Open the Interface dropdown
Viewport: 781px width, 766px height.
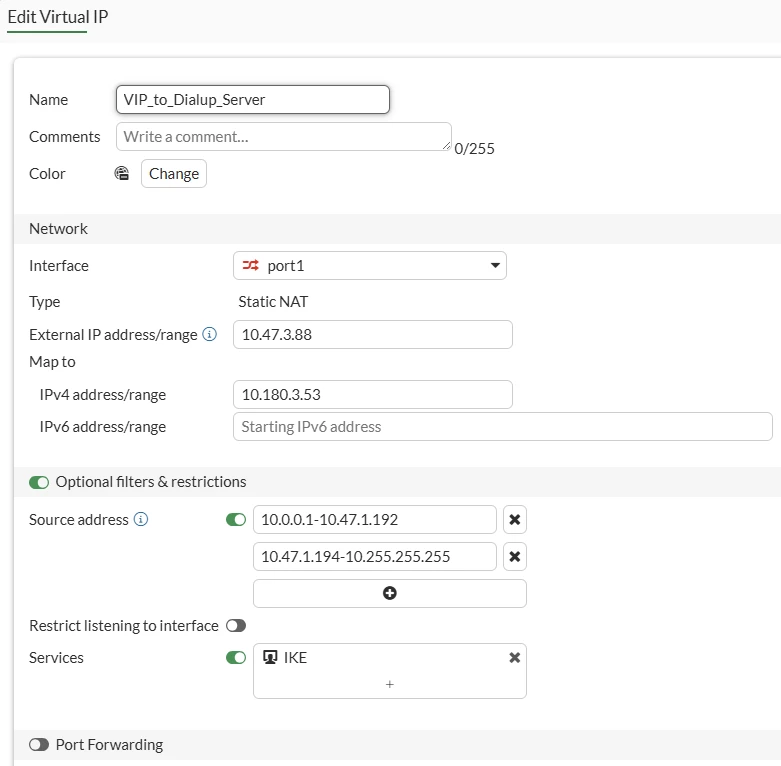(370, 265)
